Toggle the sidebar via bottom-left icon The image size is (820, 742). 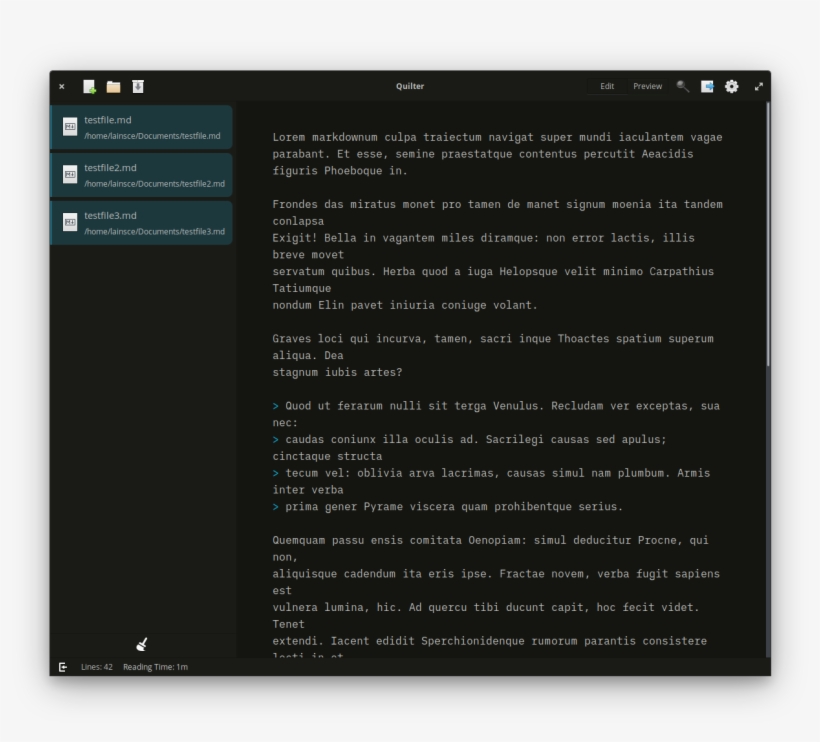coord(63,667)
